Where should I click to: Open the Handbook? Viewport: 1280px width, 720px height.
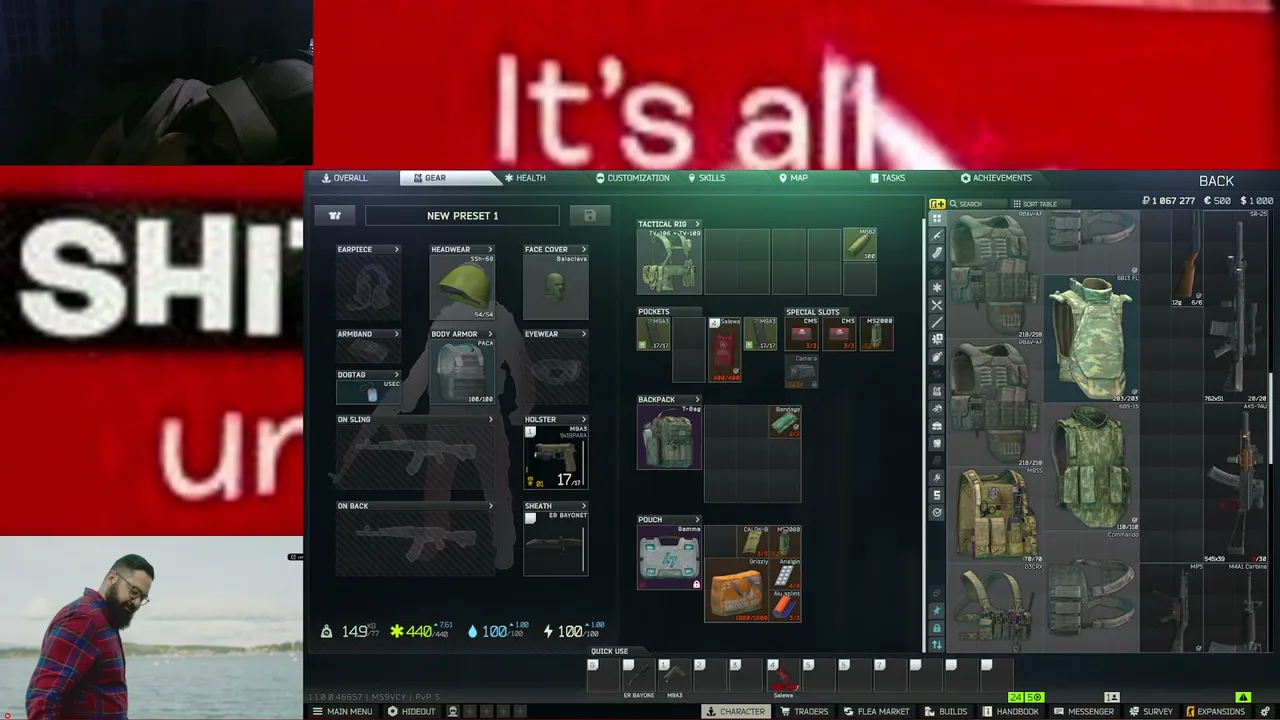[1010, 711]
